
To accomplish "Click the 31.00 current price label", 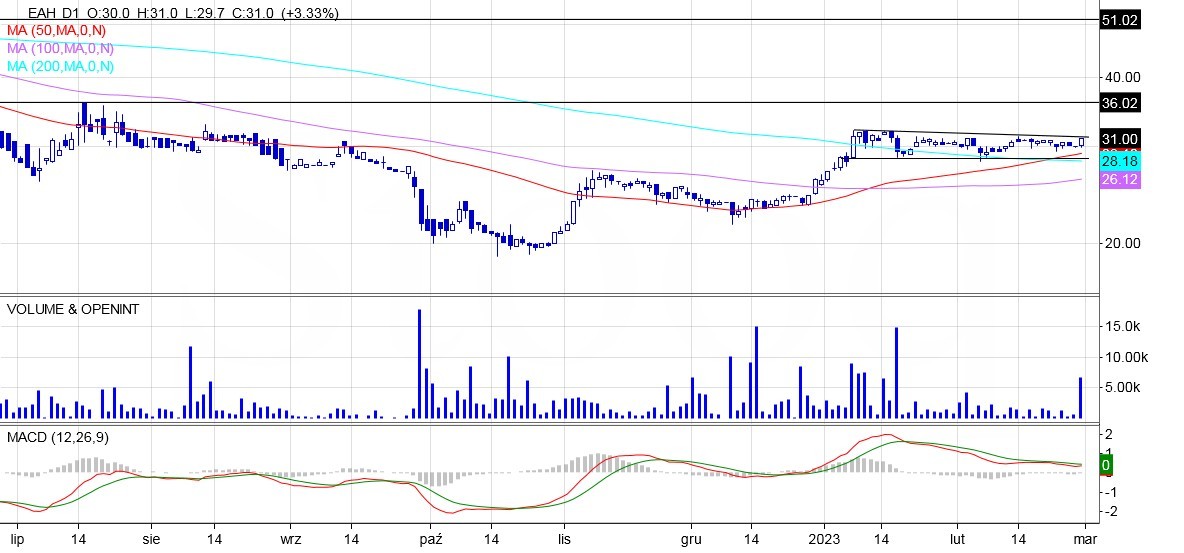I will click(1119, 139).
